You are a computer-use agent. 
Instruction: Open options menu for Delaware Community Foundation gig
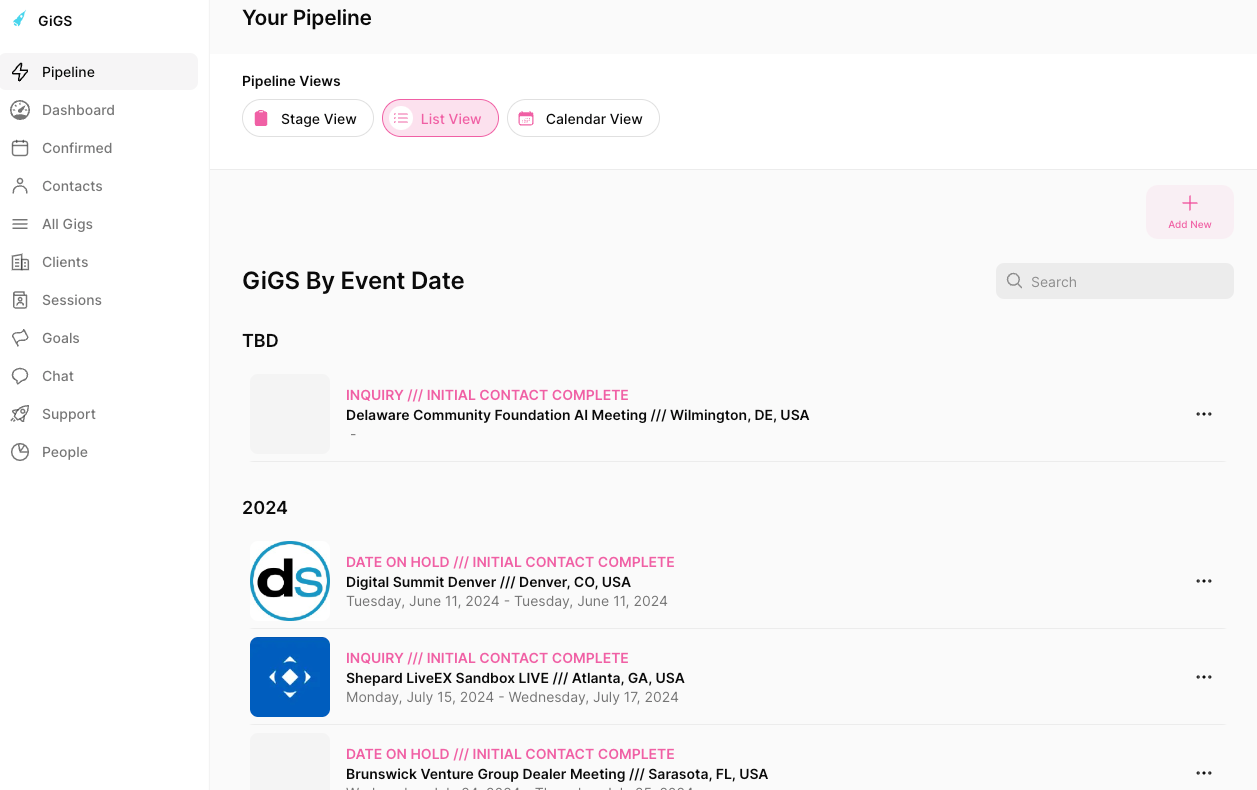[1204, 414]
